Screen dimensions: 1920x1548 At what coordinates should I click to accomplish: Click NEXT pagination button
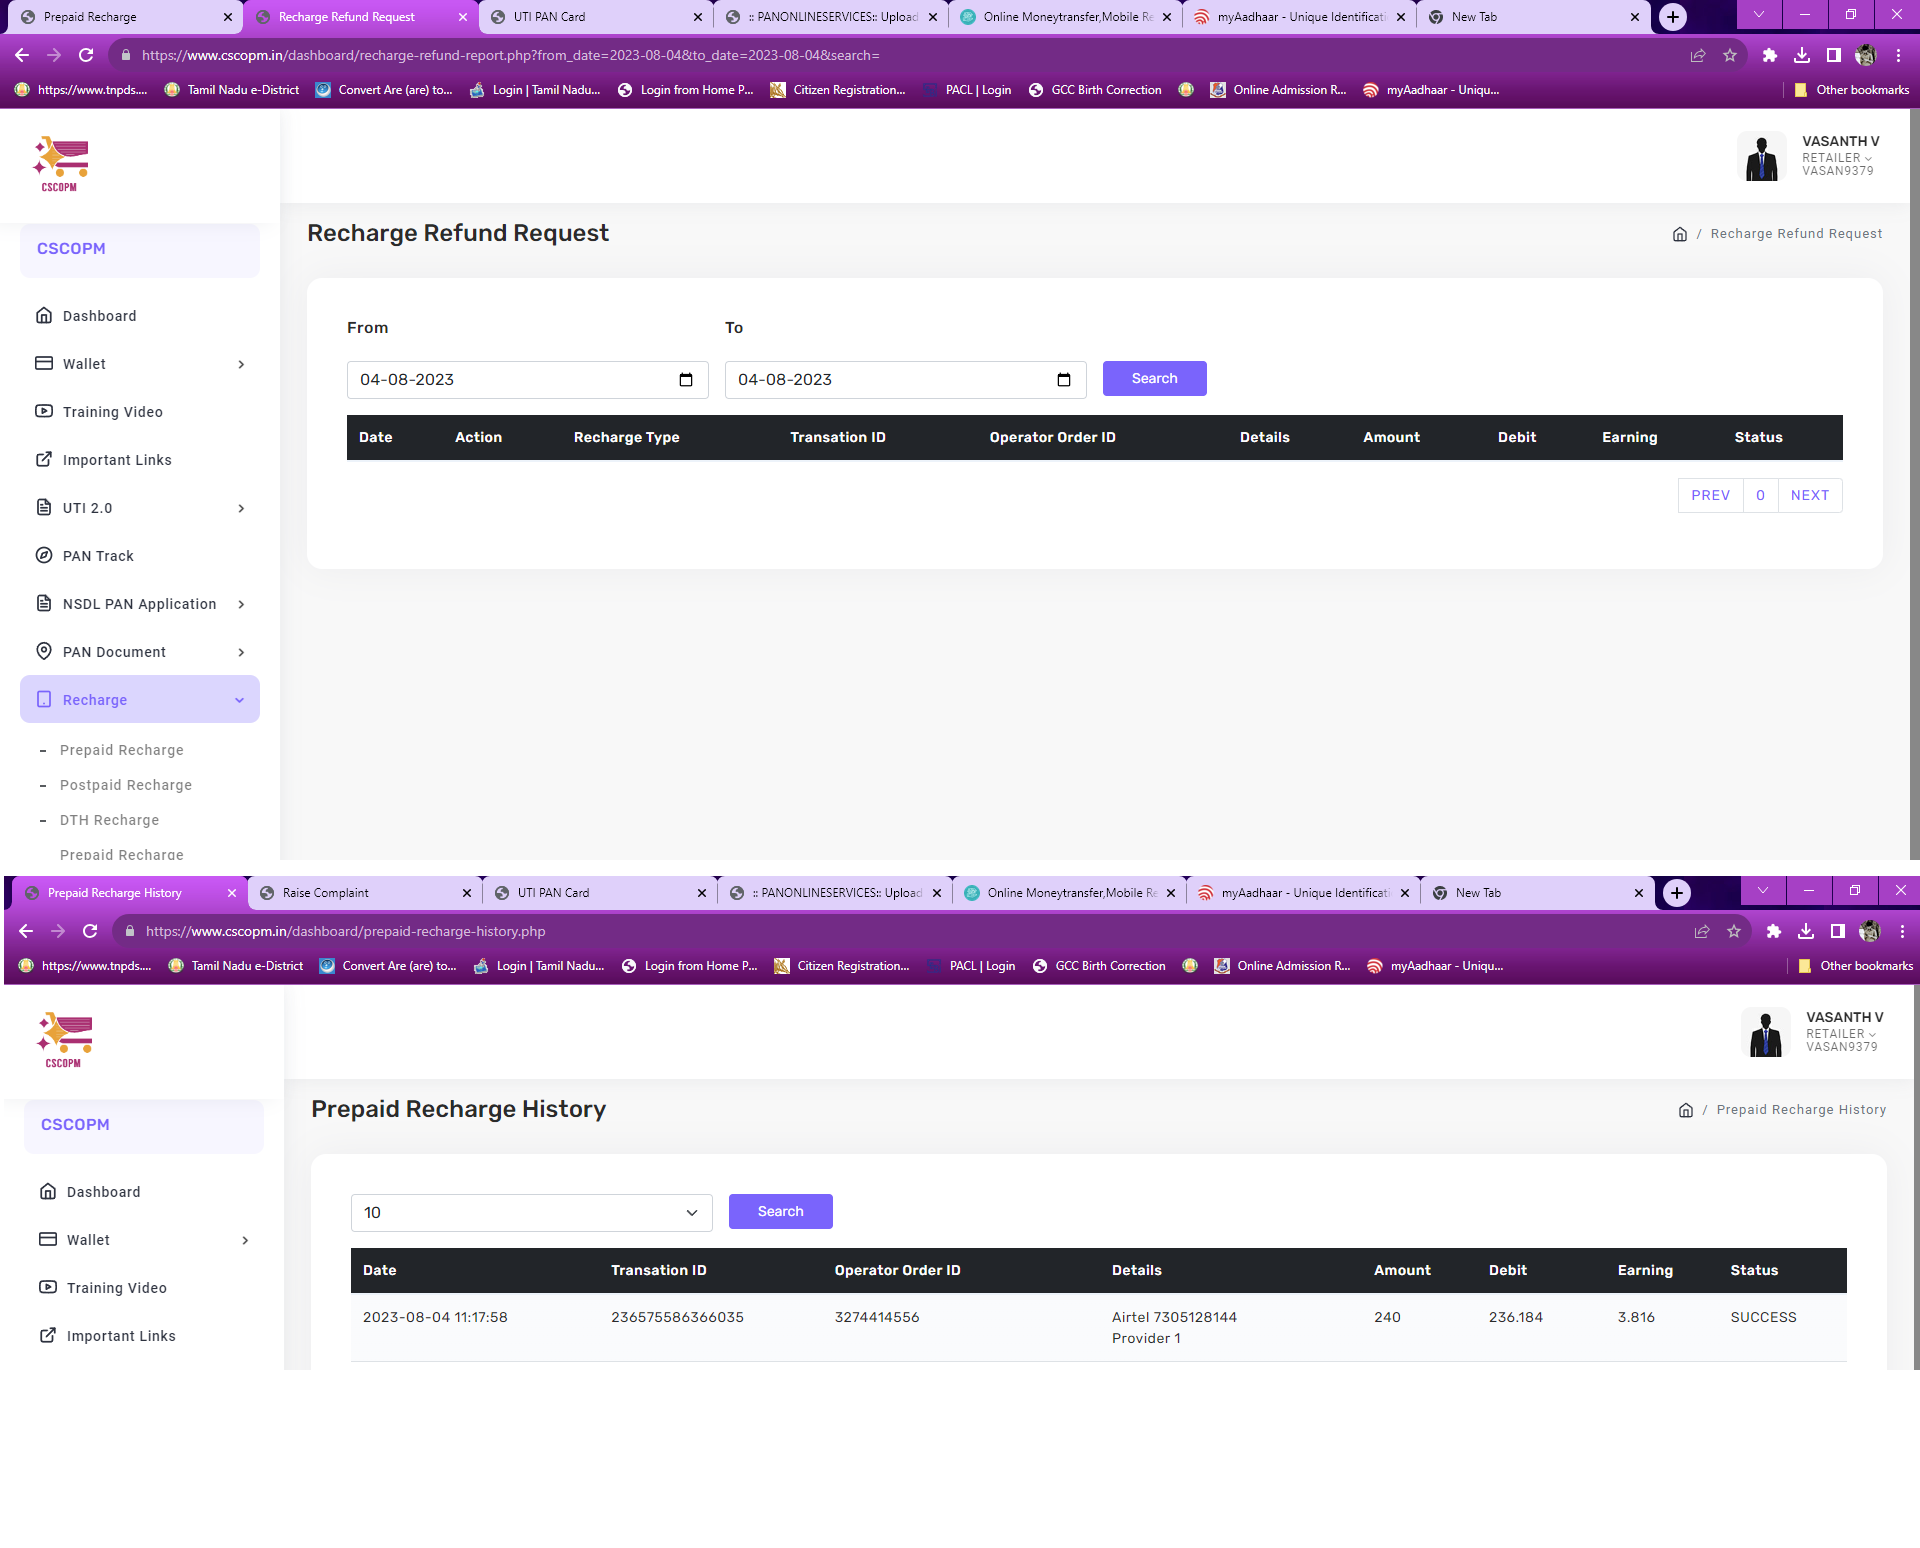[1809, 495]
